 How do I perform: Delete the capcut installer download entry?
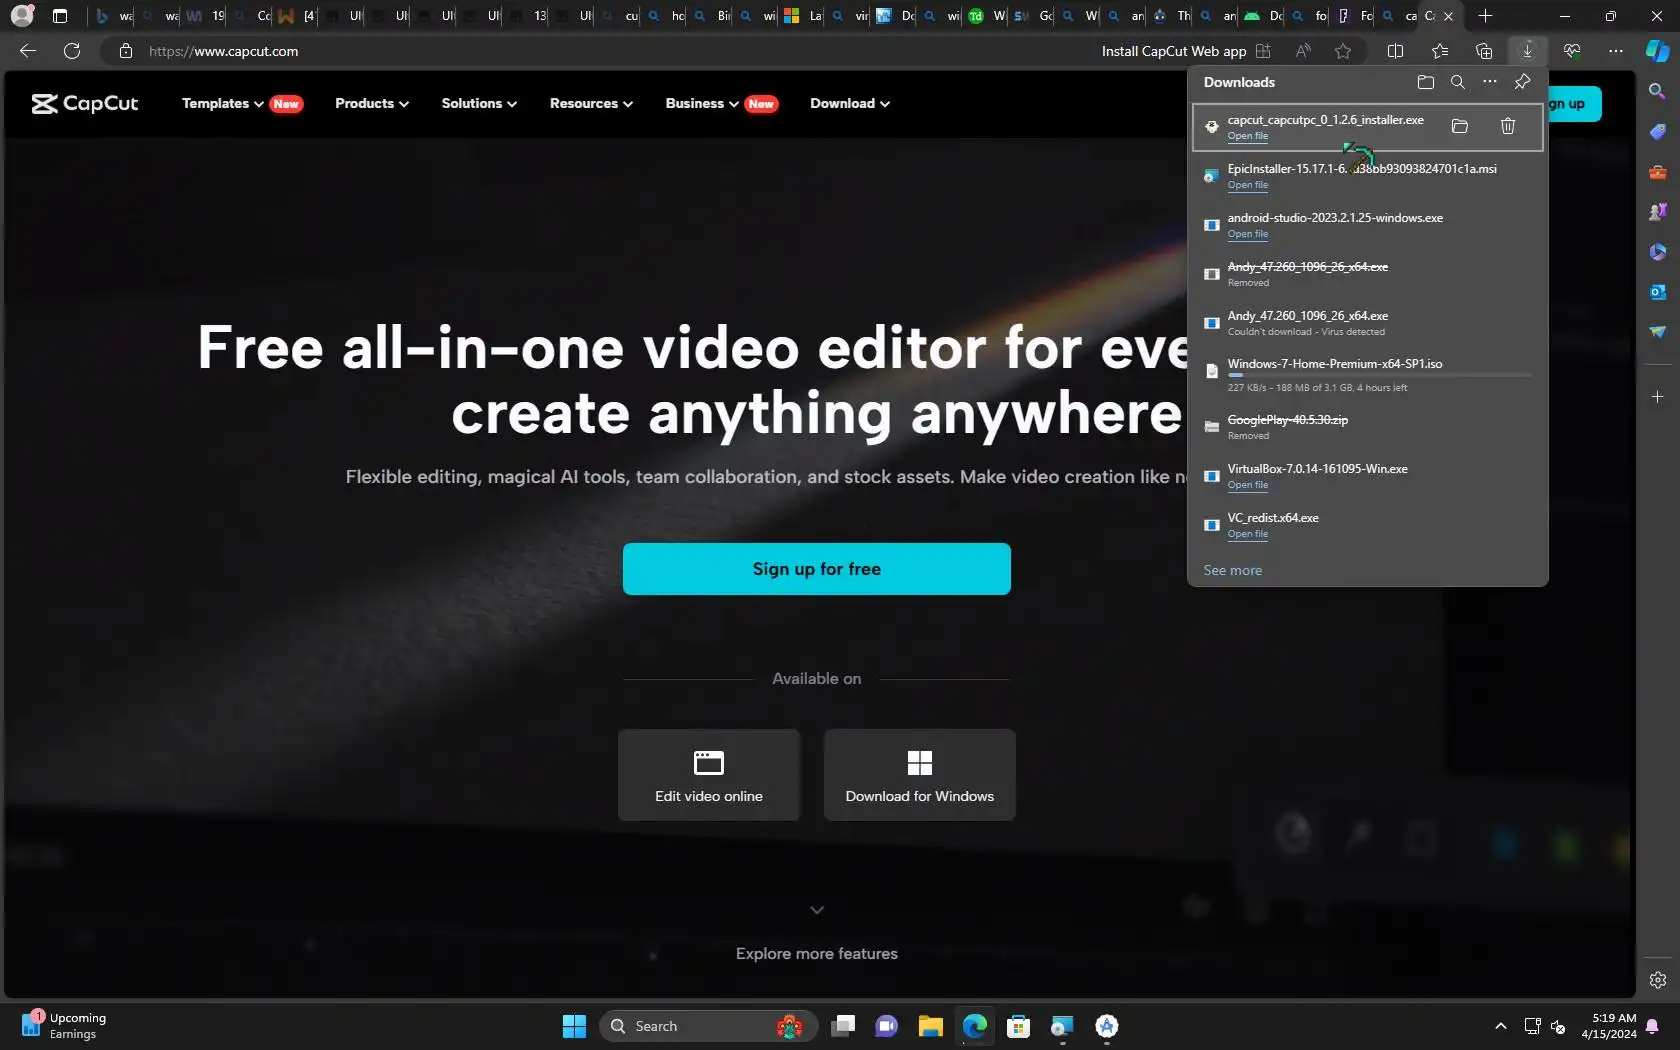[x=1508, y=126]
